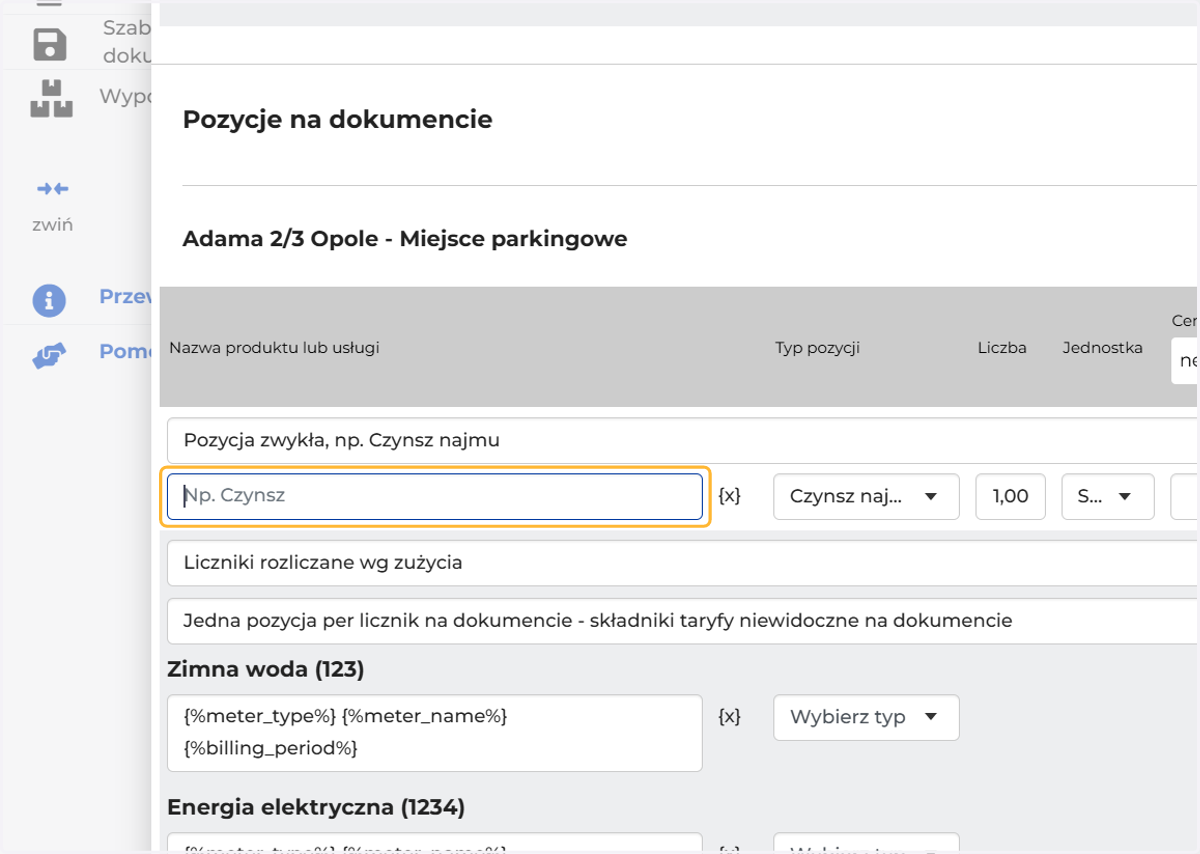Screen dimensions: 1200x854
Task: Click the Typ pozycji column header
Action: pyautogui.click(x=818, y=348)
